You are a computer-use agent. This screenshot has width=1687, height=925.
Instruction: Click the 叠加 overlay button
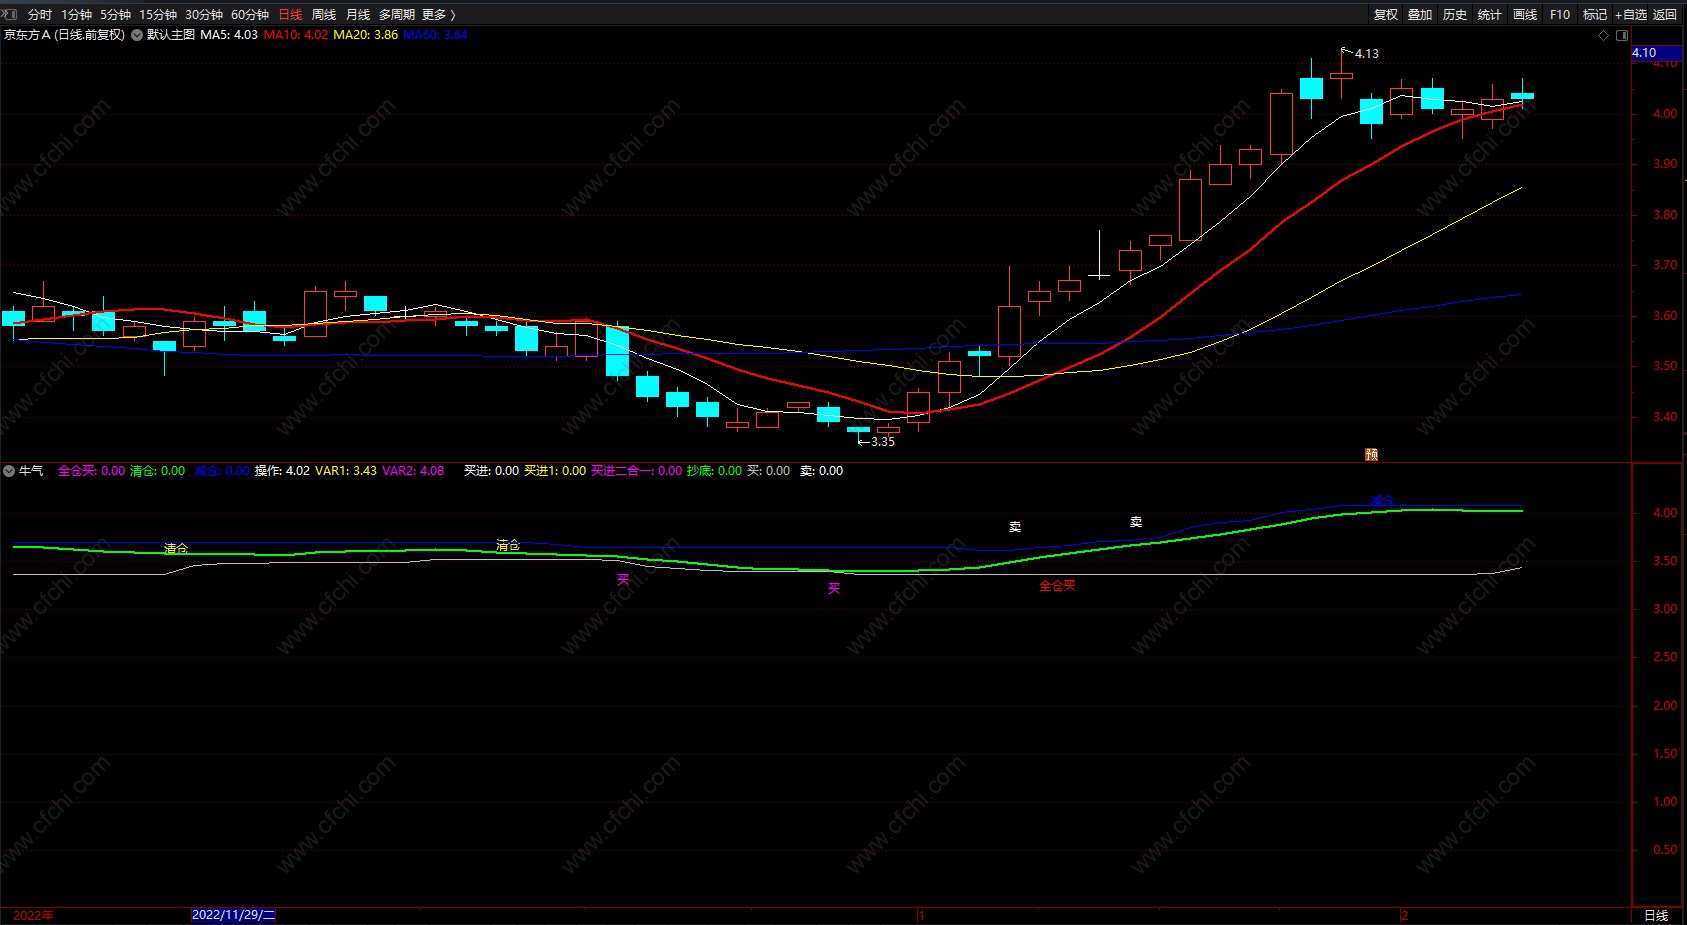click(x=1420, y=15)
